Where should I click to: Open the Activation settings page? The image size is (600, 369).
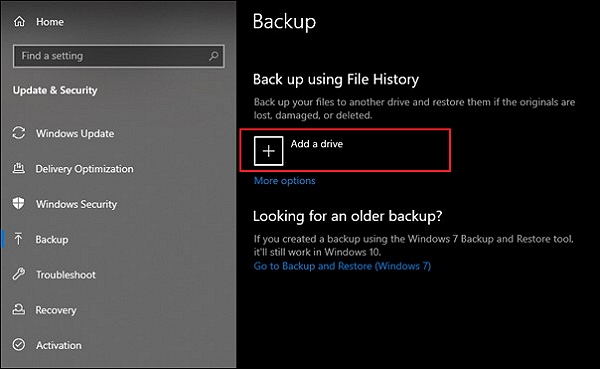[x=59, y=345]
